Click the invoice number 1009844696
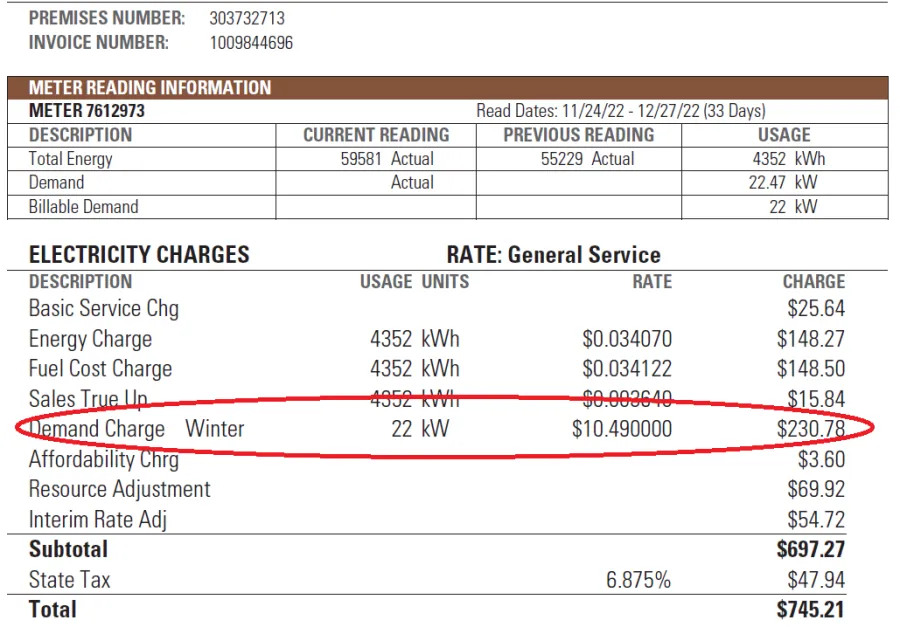Image resolution: width=900 pixels, height=627 pixels. pos(251,42)
